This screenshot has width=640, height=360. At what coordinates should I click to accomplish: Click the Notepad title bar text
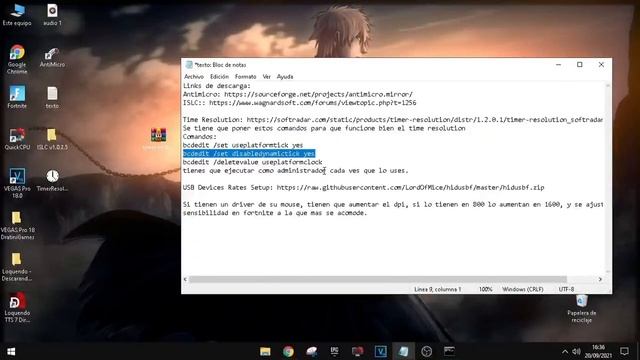pyautogui.click(x=220, y=65)
